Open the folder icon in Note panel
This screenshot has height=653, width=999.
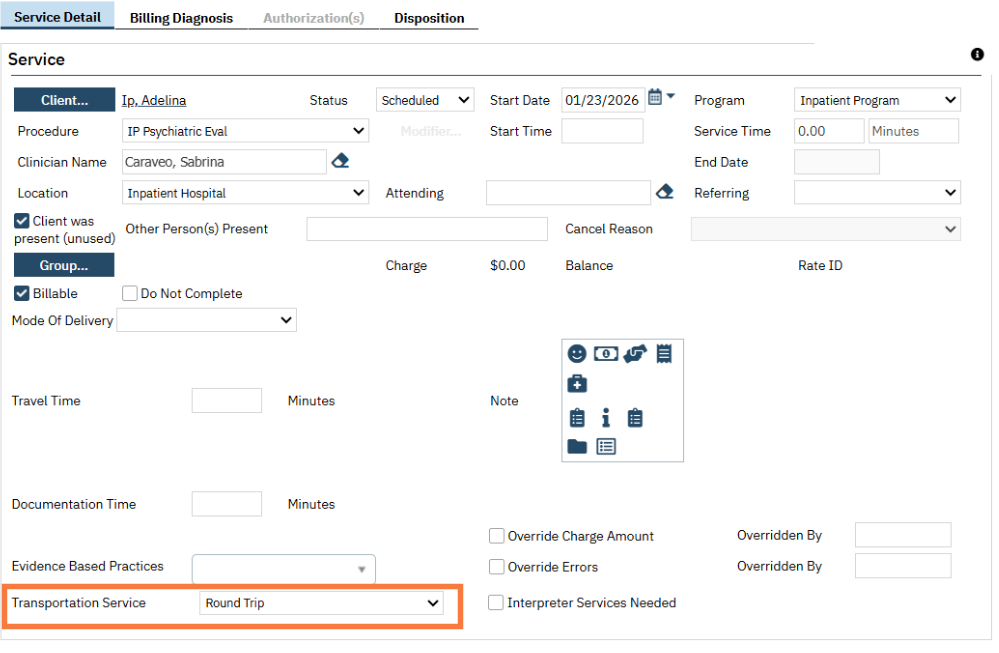pyautogui.click(x=577, y=446)
